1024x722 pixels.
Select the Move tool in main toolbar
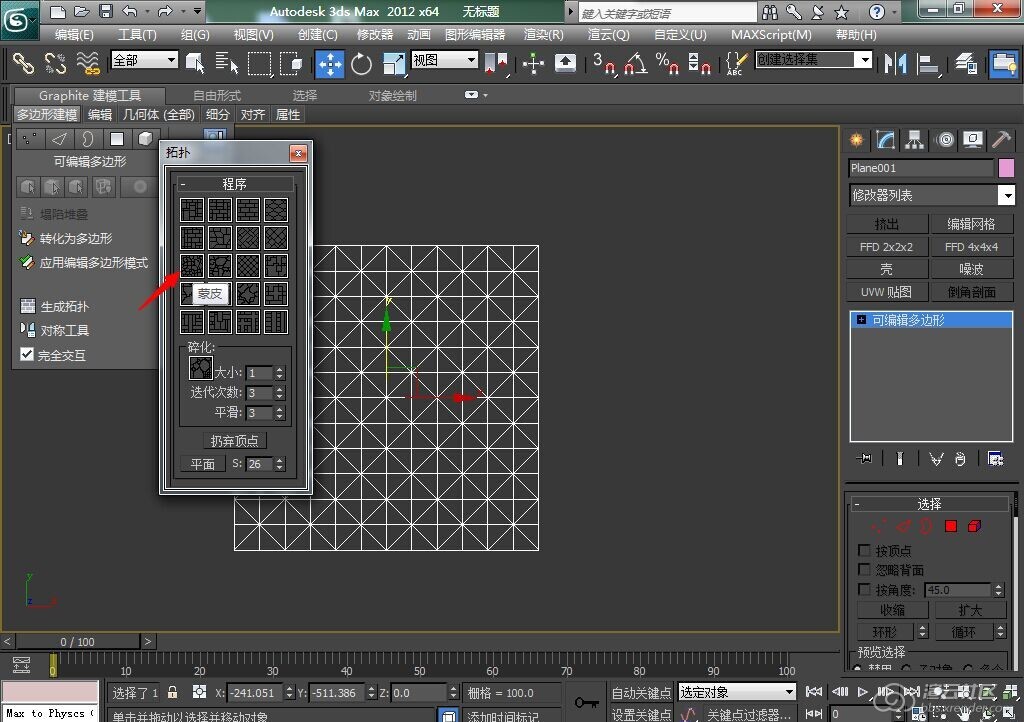point(329,64)
